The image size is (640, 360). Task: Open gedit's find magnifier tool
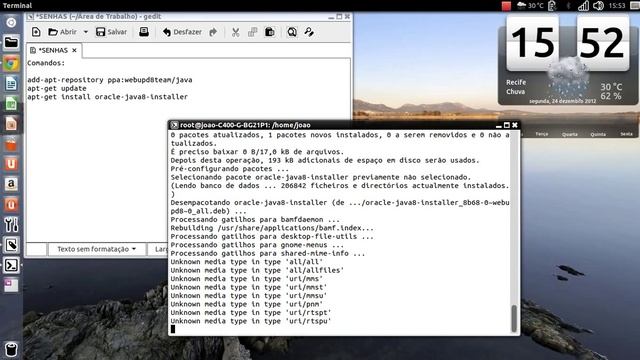(292, 32)
